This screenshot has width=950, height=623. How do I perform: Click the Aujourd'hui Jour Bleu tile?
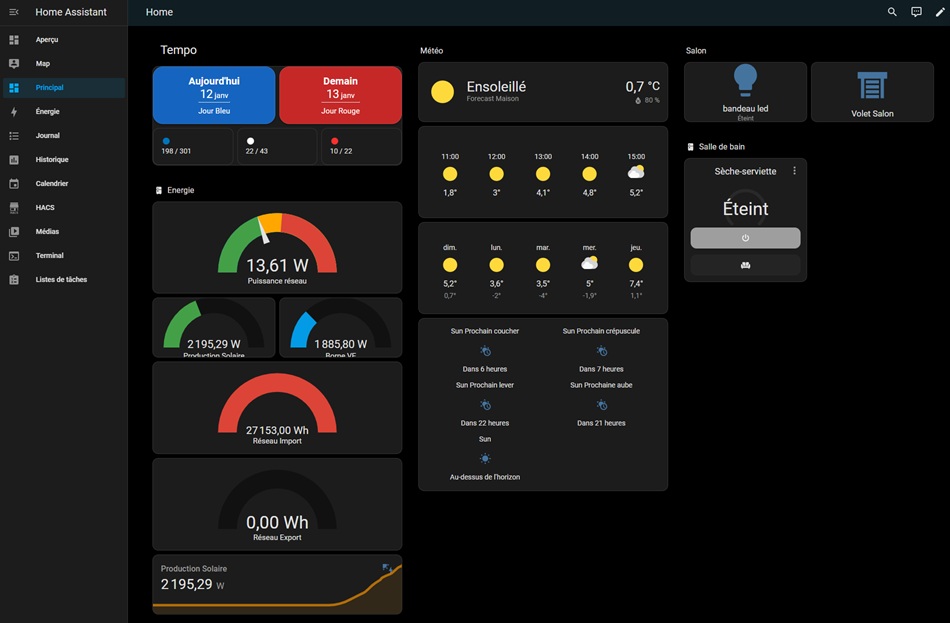click(x=214, y=95)
